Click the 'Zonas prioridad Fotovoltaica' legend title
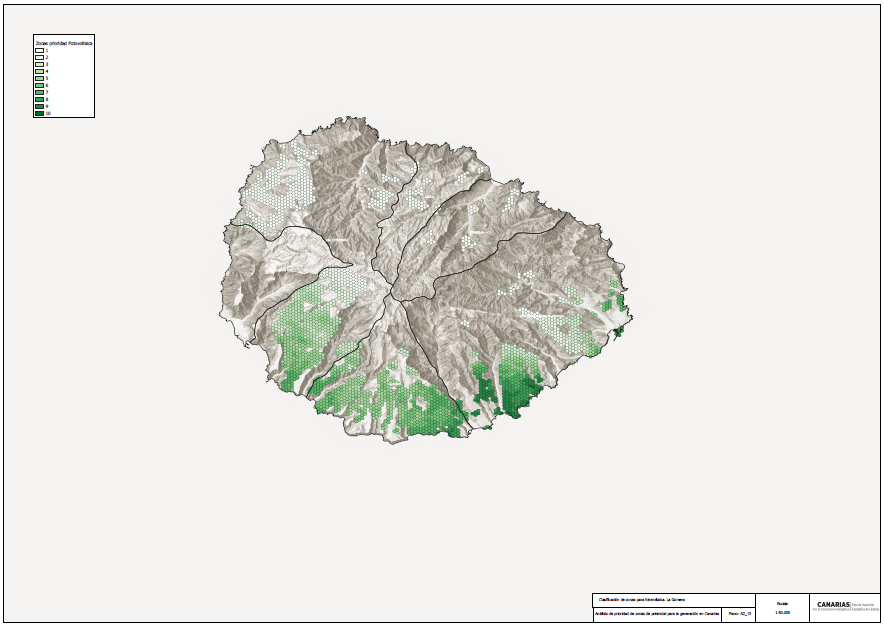The image size is (884, 626). (64, 43)
